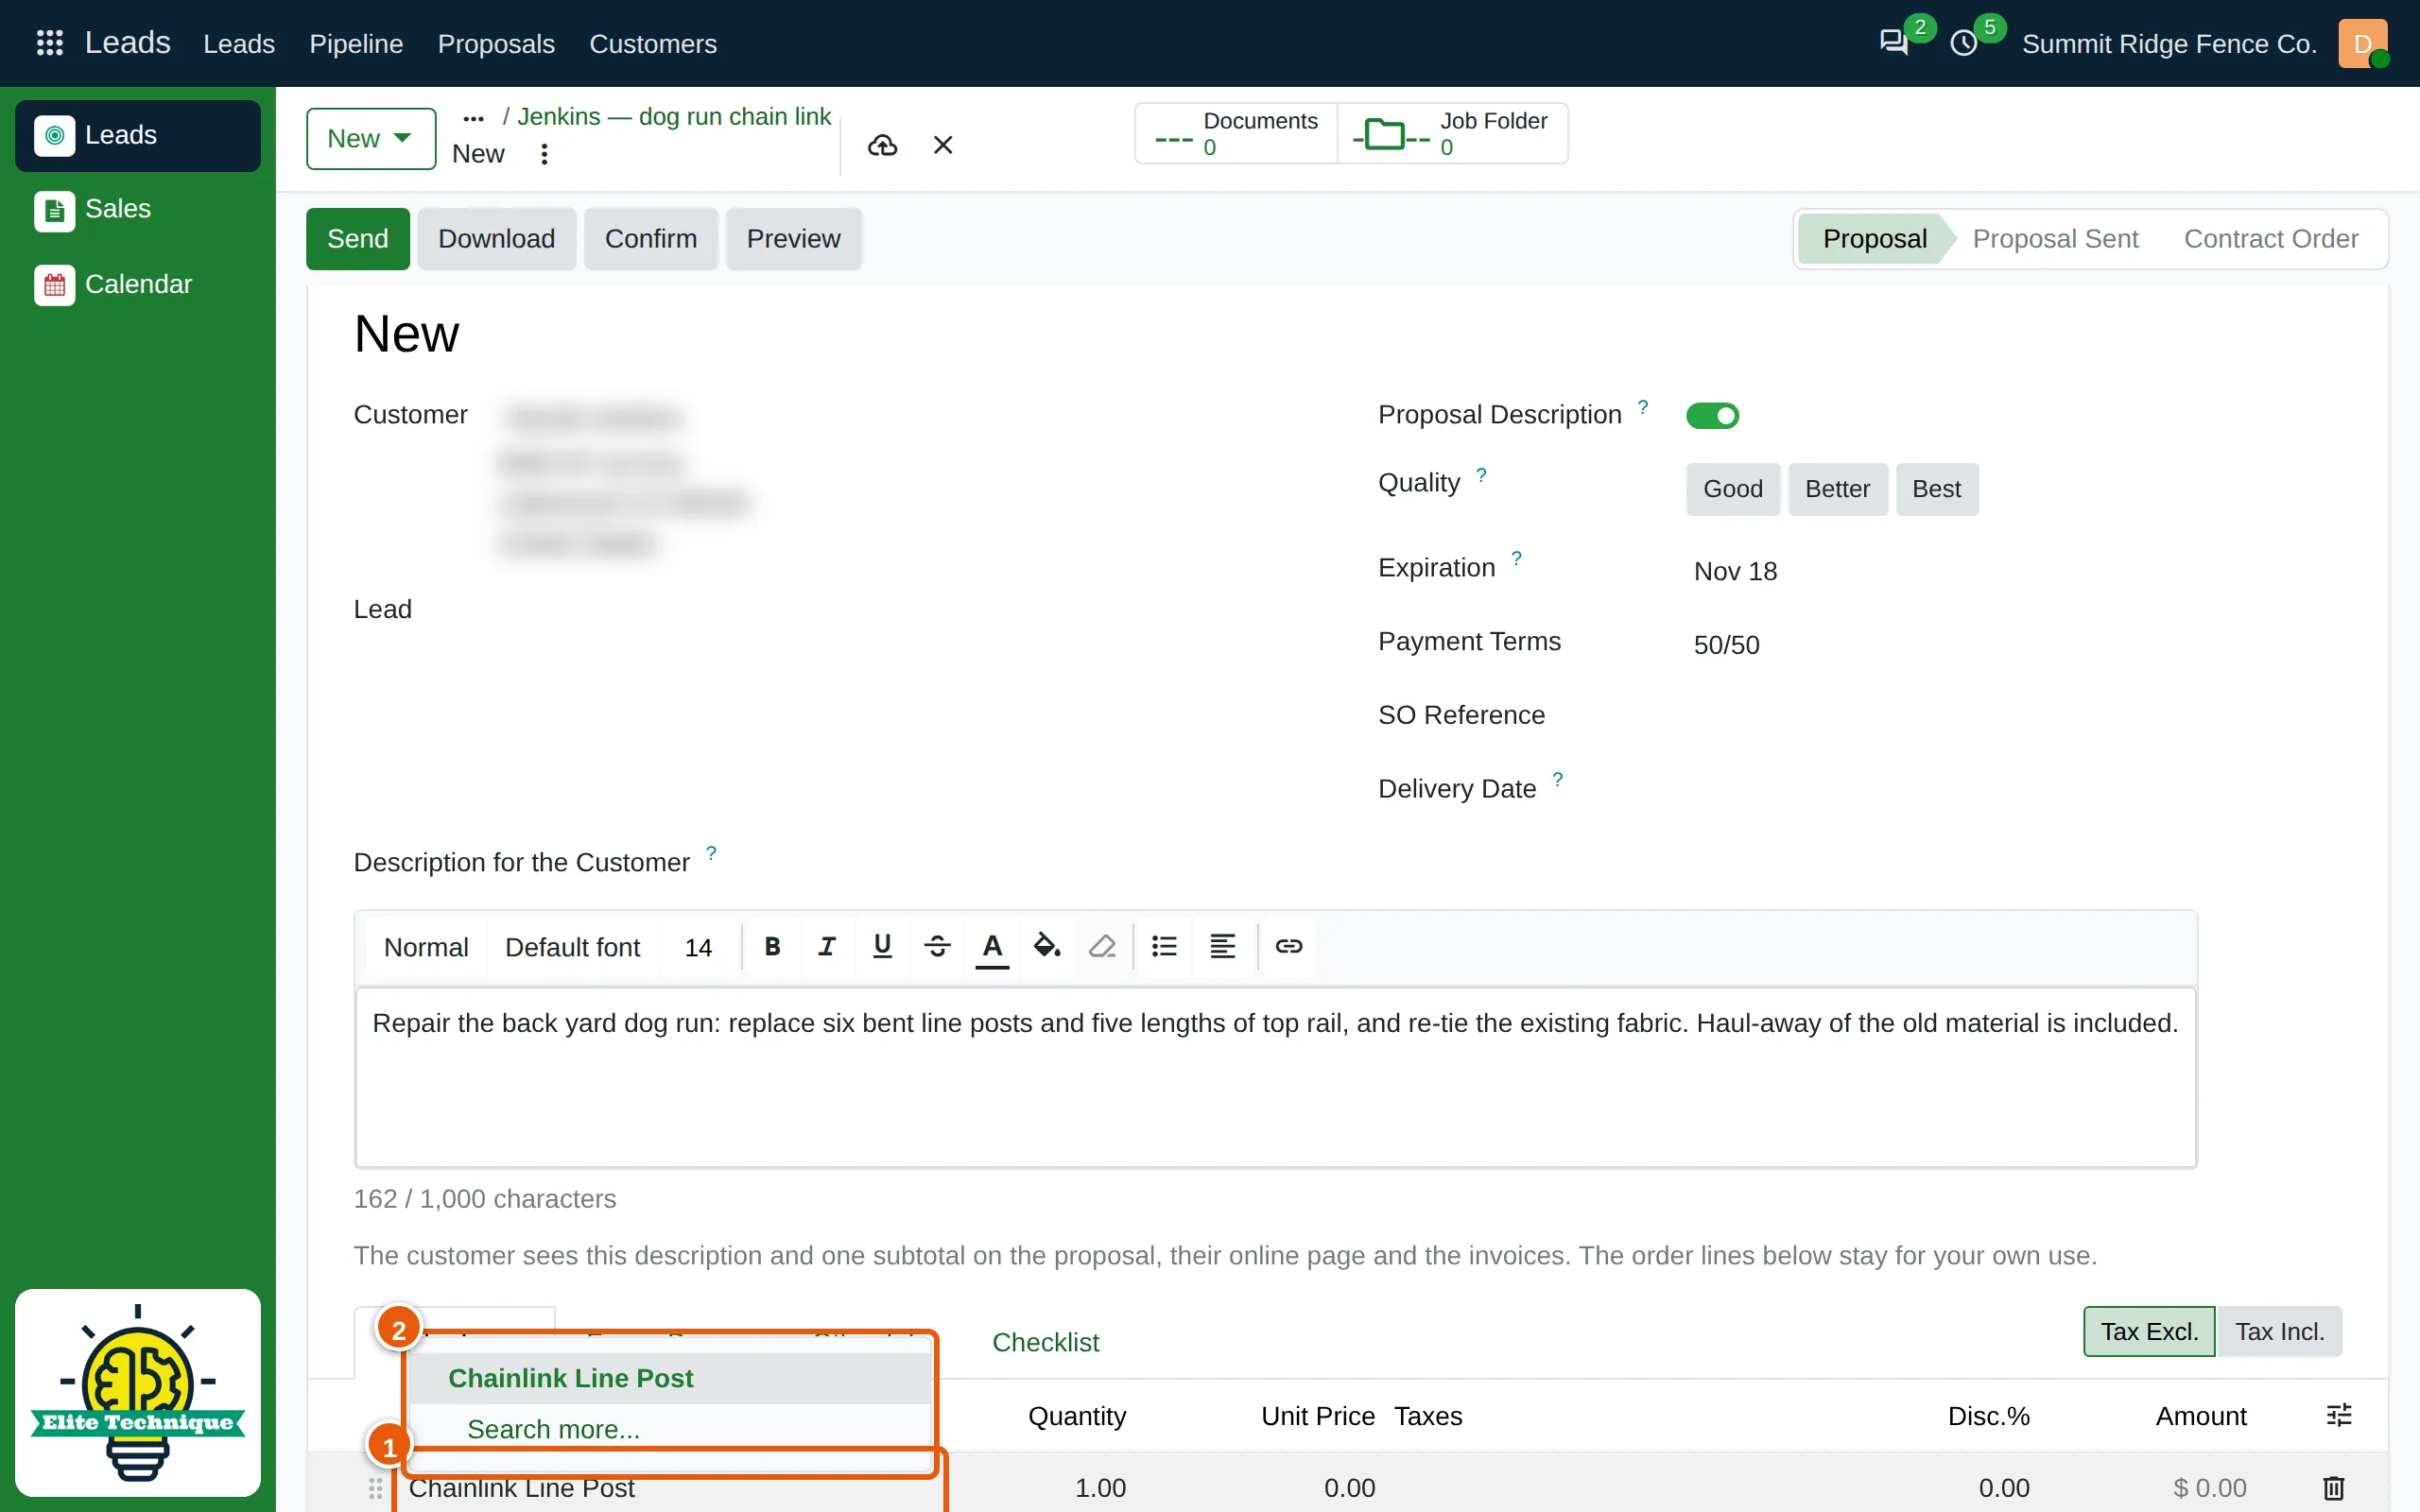Open the Payment Terms 50/50 dropdown

(1726, 645)
